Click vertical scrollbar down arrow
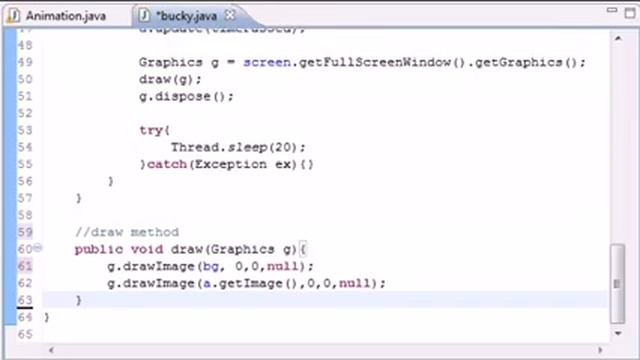Screen dimensions: 640x360 click(618, 333)
